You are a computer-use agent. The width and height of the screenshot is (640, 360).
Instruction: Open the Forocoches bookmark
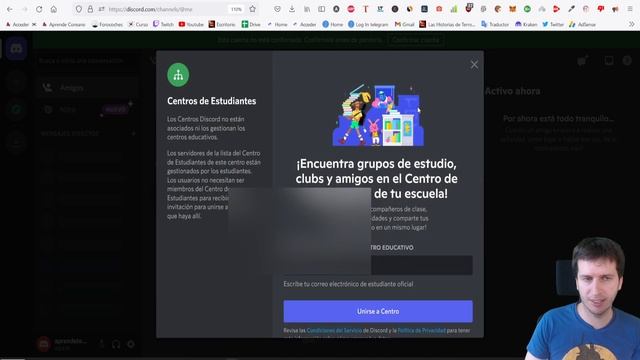tap(107, 24)
